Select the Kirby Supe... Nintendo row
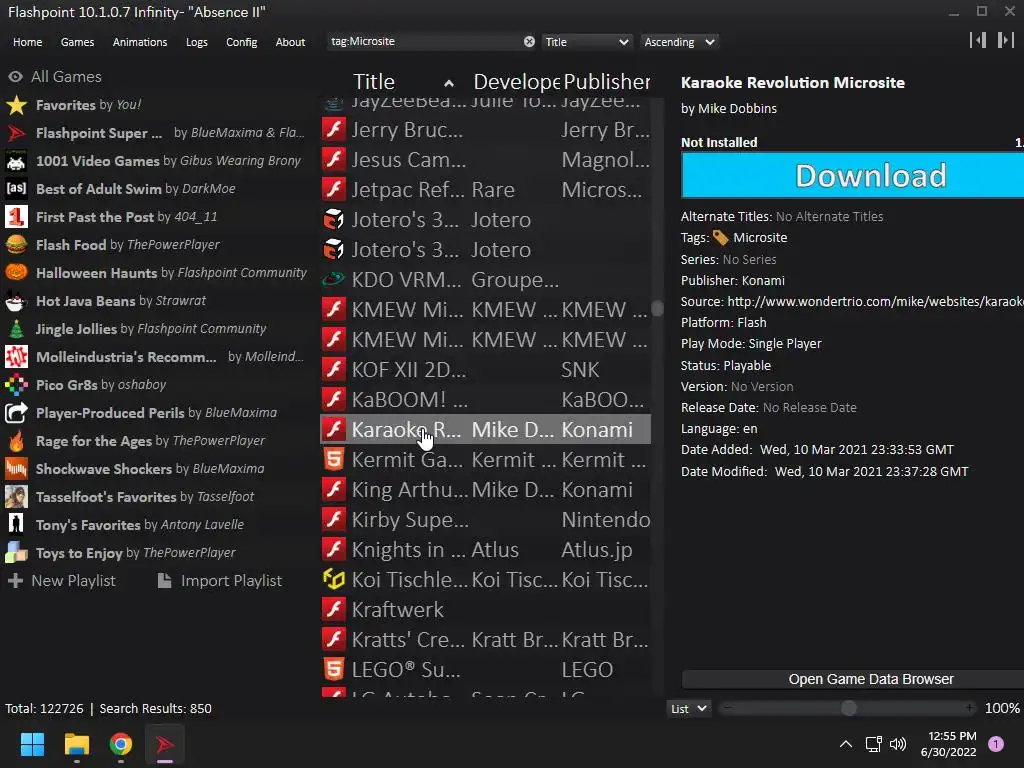 pos(485,520)
